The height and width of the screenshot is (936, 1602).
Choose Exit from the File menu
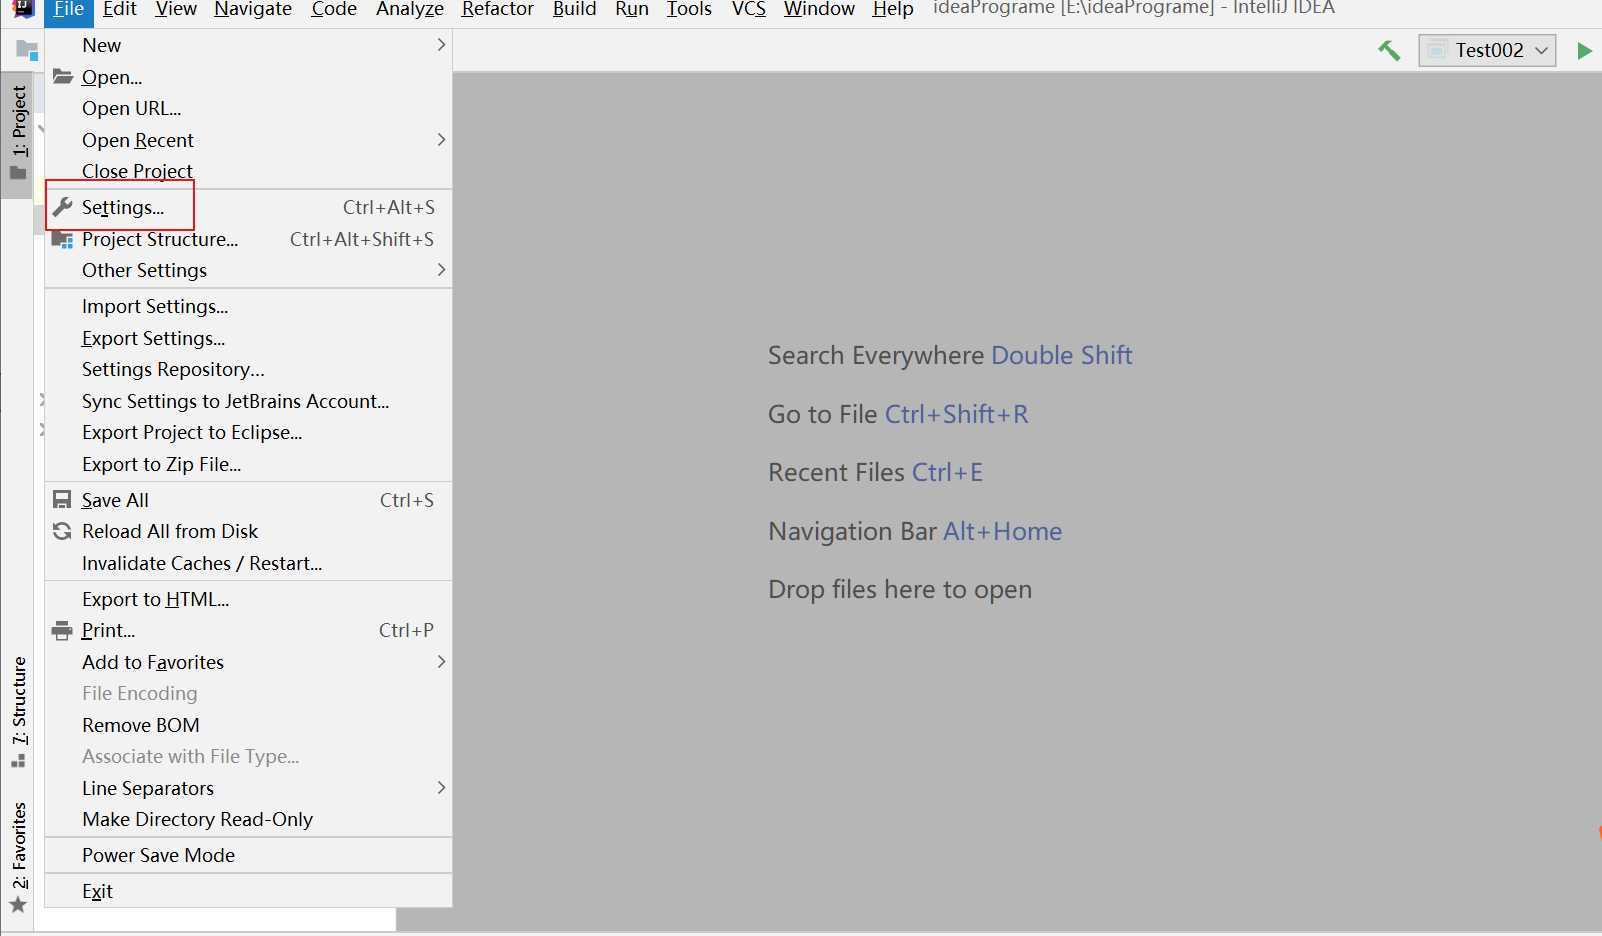248,891
